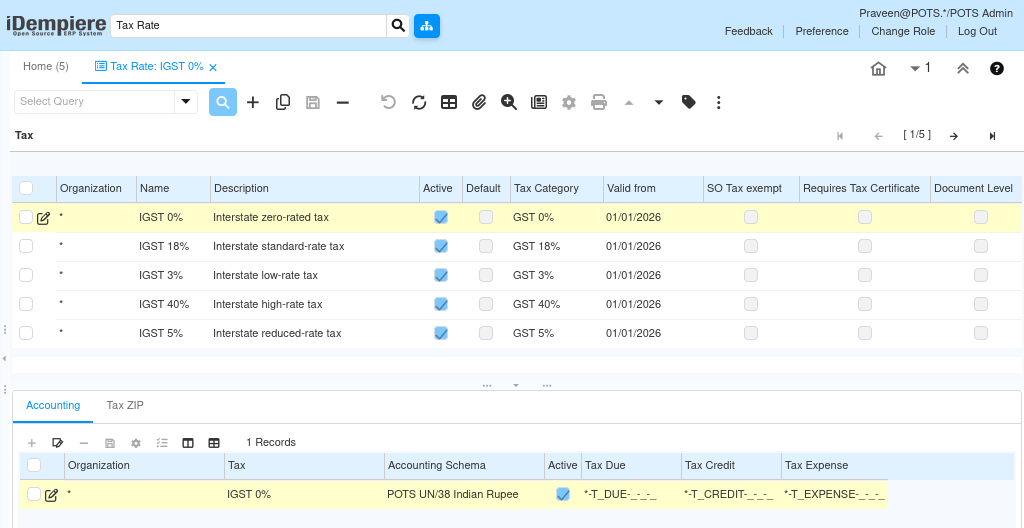Click the Find Record toolbar icon
This screenshot has width=1024, height=528.
coord(223,102)
